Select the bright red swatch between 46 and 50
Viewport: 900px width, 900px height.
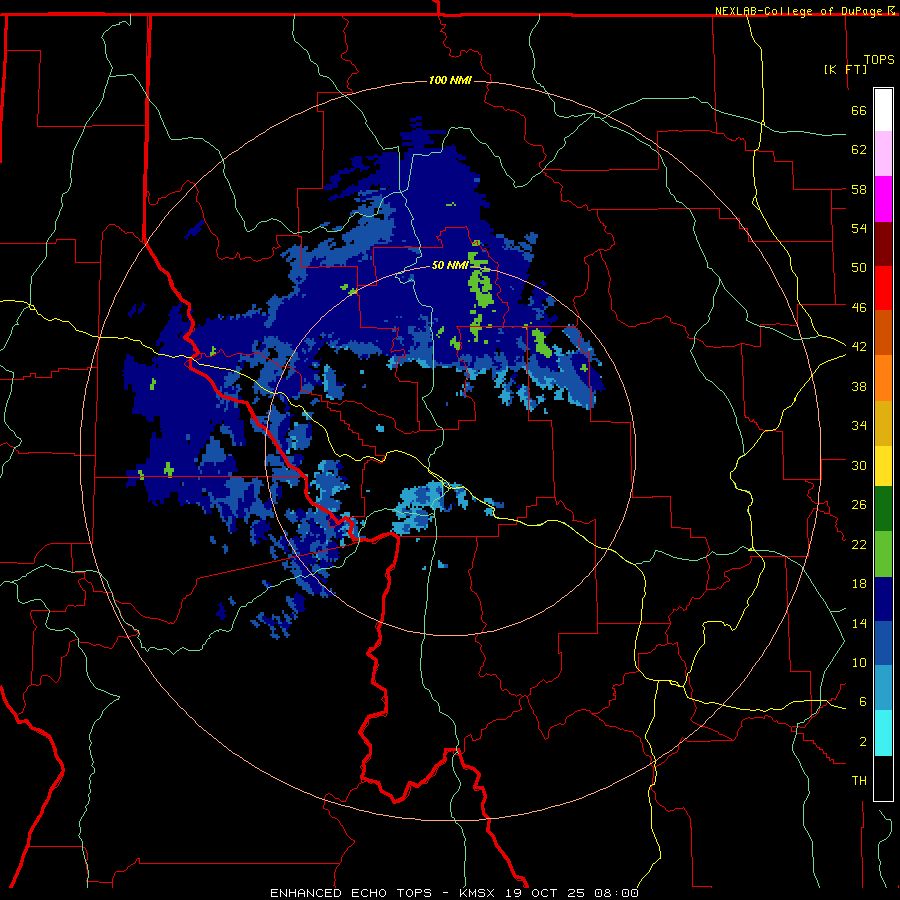(883, 288)
